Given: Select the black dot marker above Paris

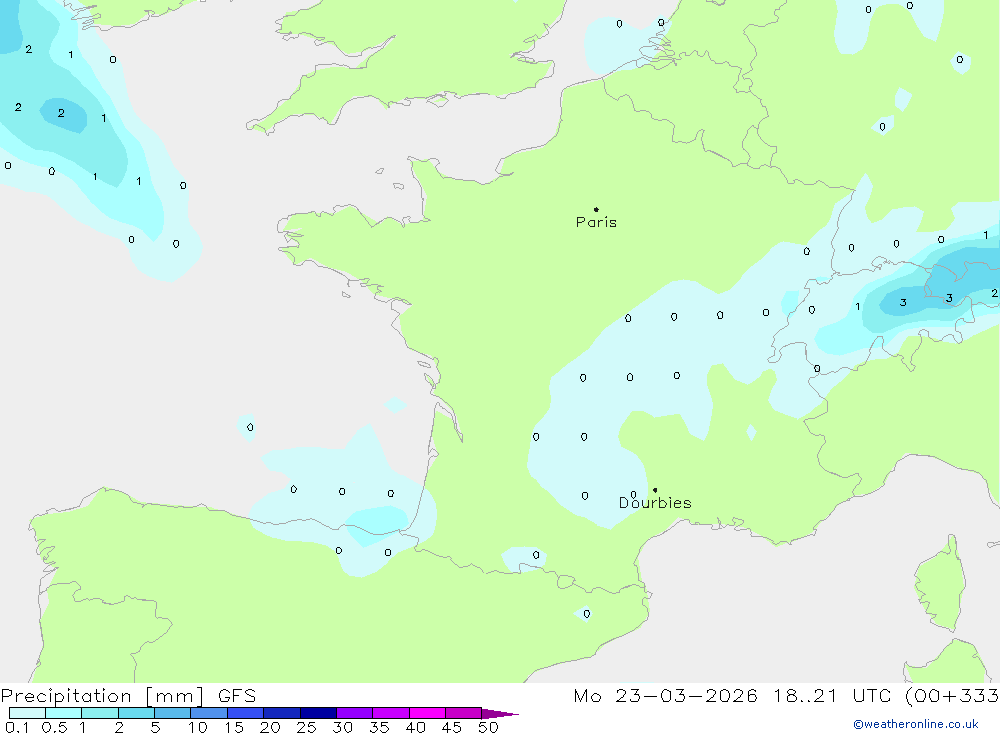Looking at the screenshot, I should click(x=596, y=209).
